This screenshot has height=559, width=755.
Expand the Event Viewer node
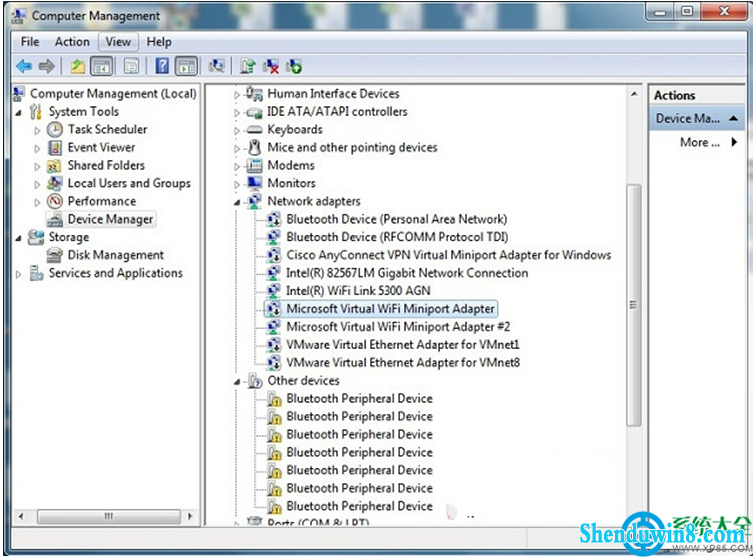tap(37, 148)
